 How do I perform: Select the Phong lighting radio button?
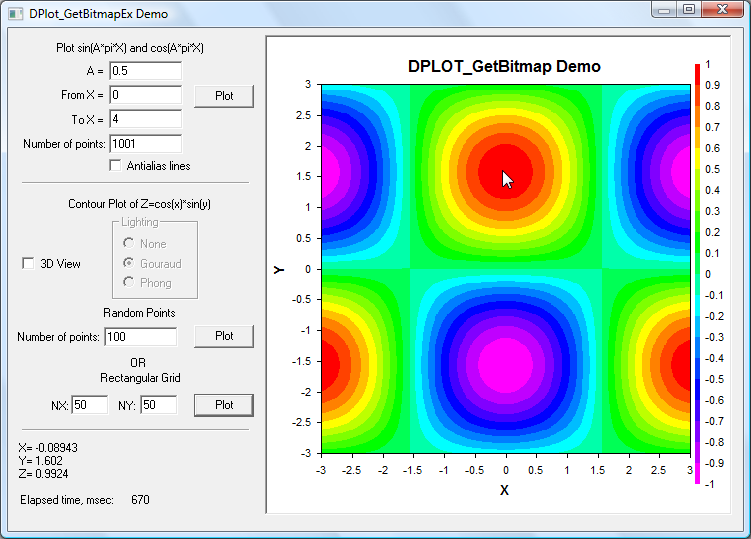point(128,282)
